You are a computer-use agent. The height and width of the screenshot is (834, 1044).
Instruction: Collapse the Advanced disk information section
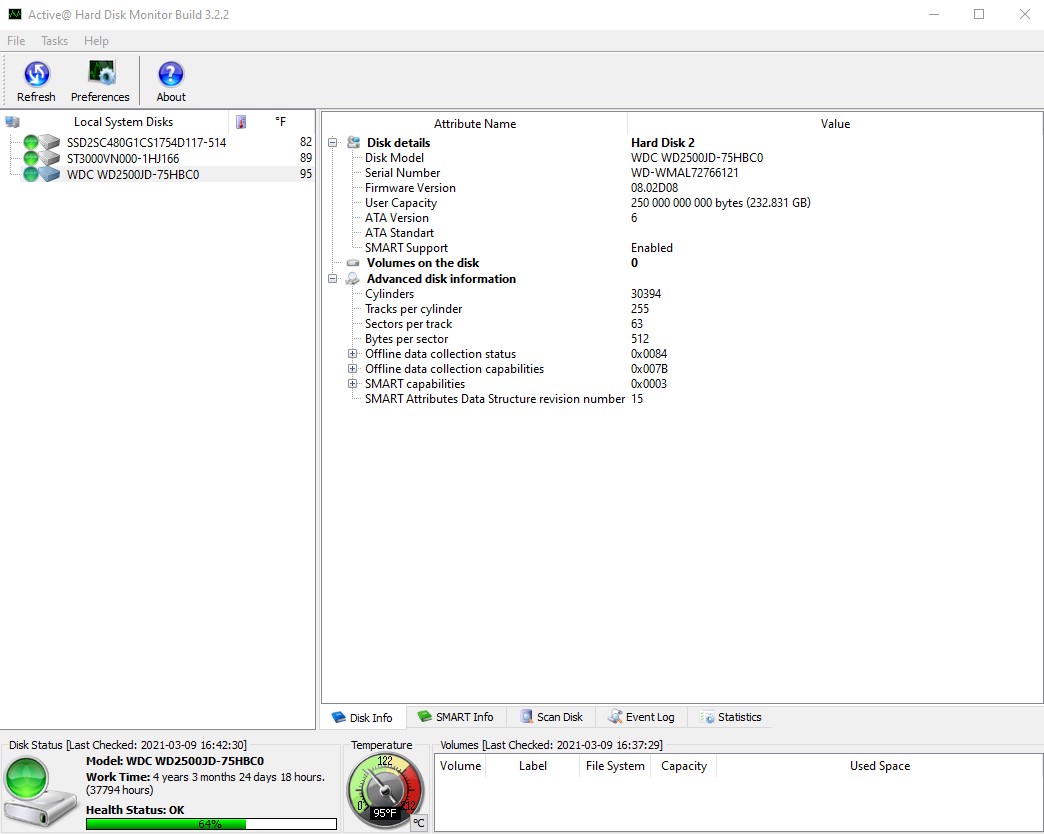334,279
